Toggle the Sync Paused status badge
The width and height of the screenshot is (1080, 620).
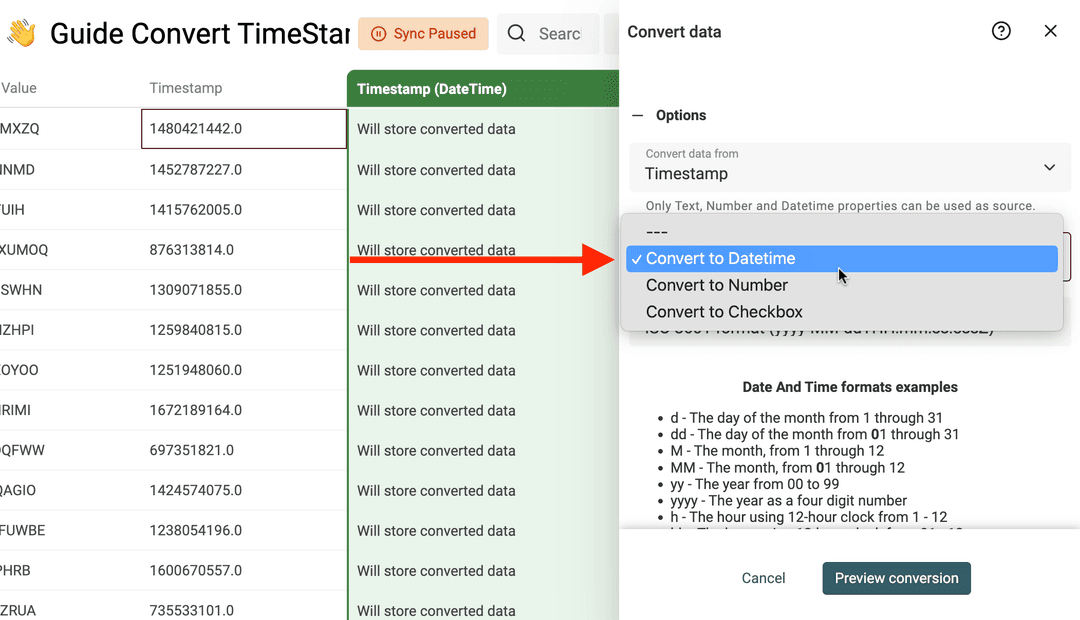tap(423, 33)
